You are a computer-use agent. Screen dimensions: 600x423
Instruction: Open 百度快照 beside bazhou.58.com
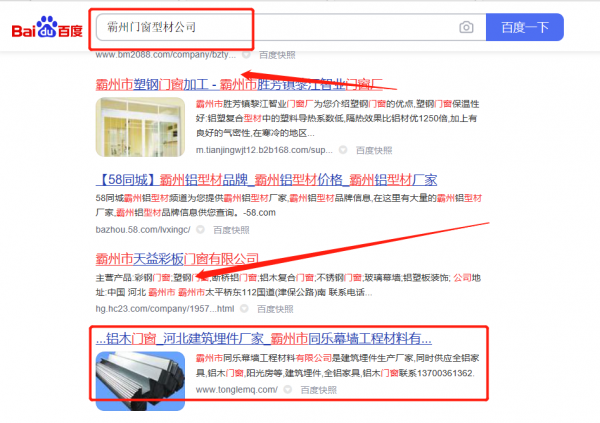click(231, 230)
